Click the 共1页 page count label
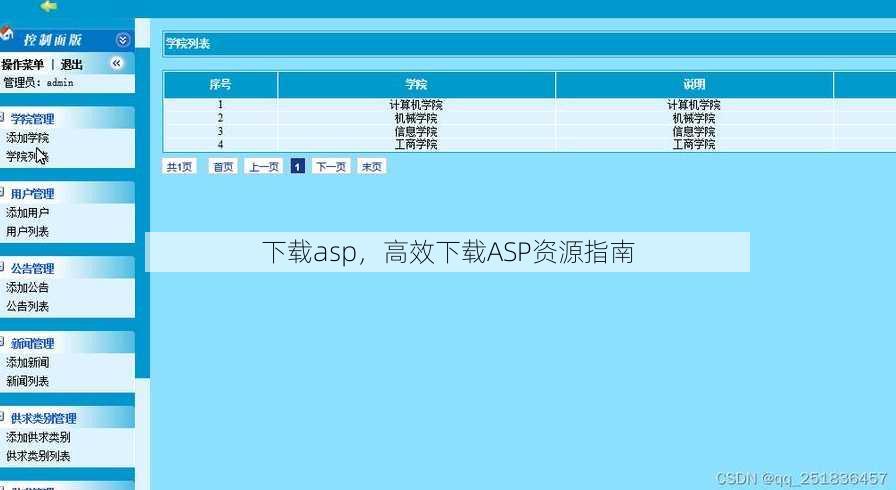 click(x=179, y=166)
